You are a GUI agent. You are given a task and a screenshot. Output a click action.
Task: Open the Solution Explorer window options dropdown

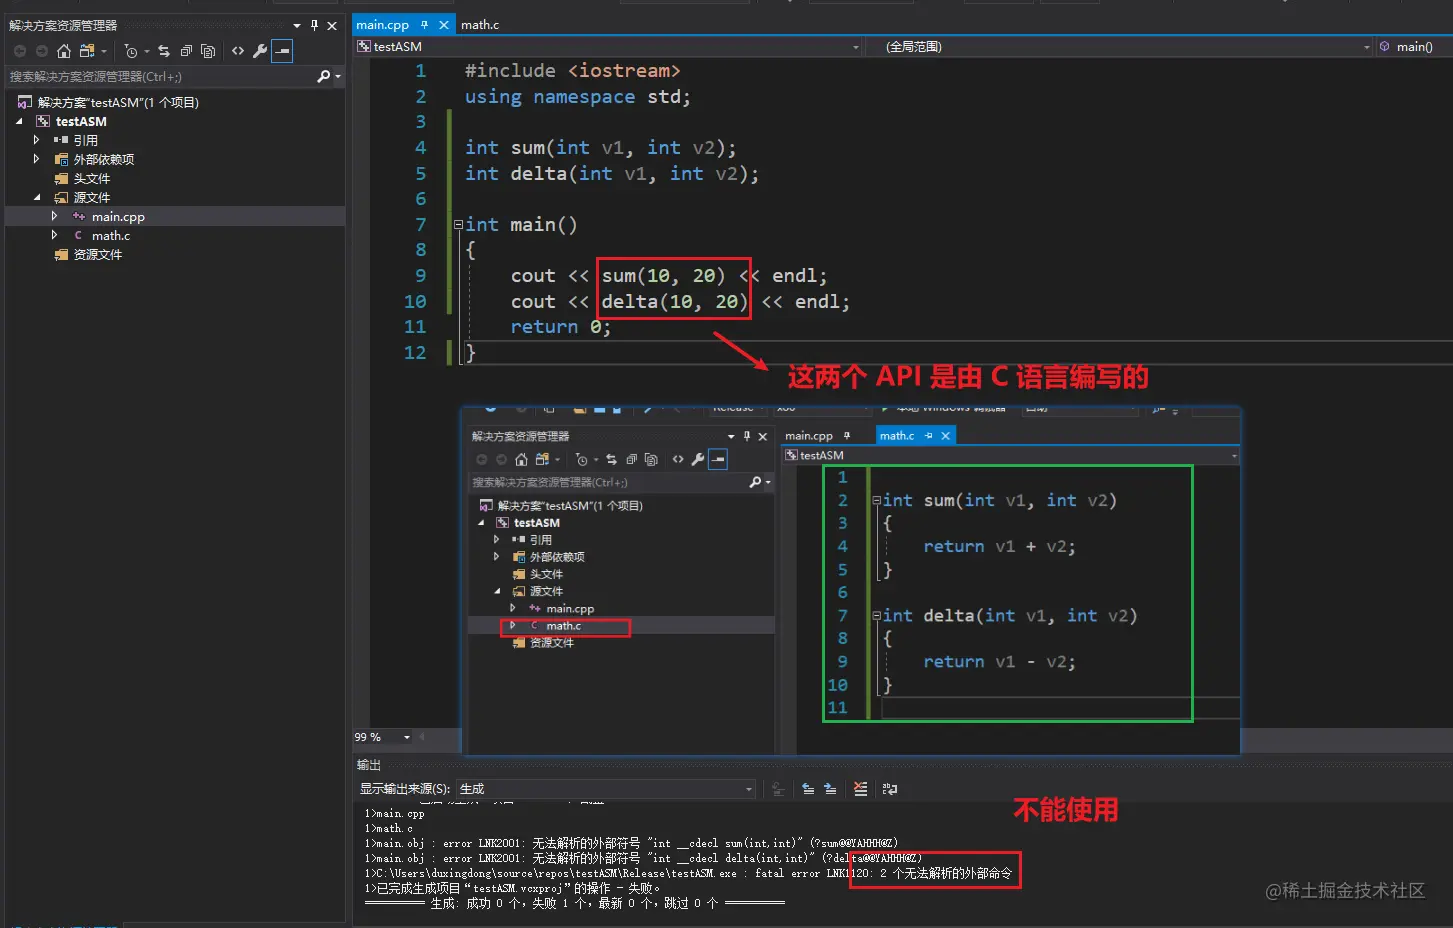297,26
